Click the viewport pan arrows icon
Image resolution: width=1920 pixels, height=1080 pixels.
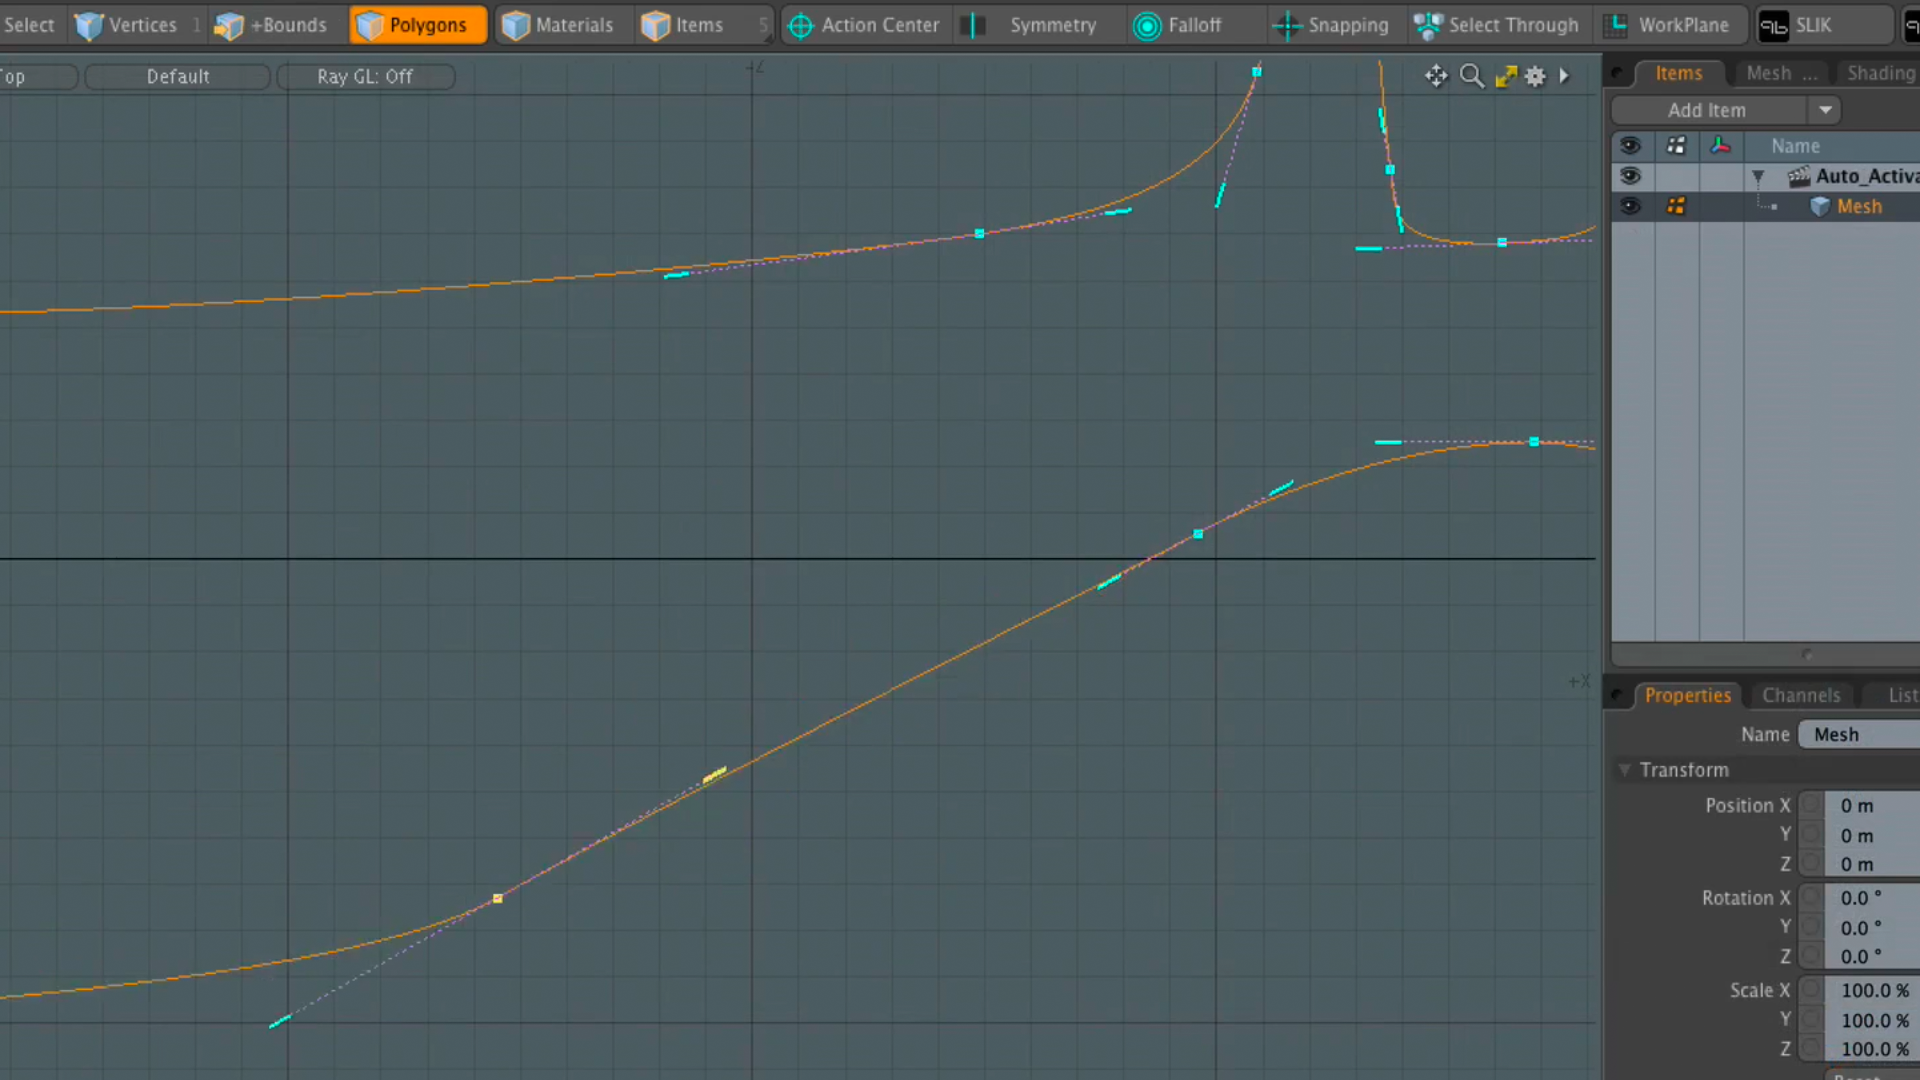coord(1436,75)
